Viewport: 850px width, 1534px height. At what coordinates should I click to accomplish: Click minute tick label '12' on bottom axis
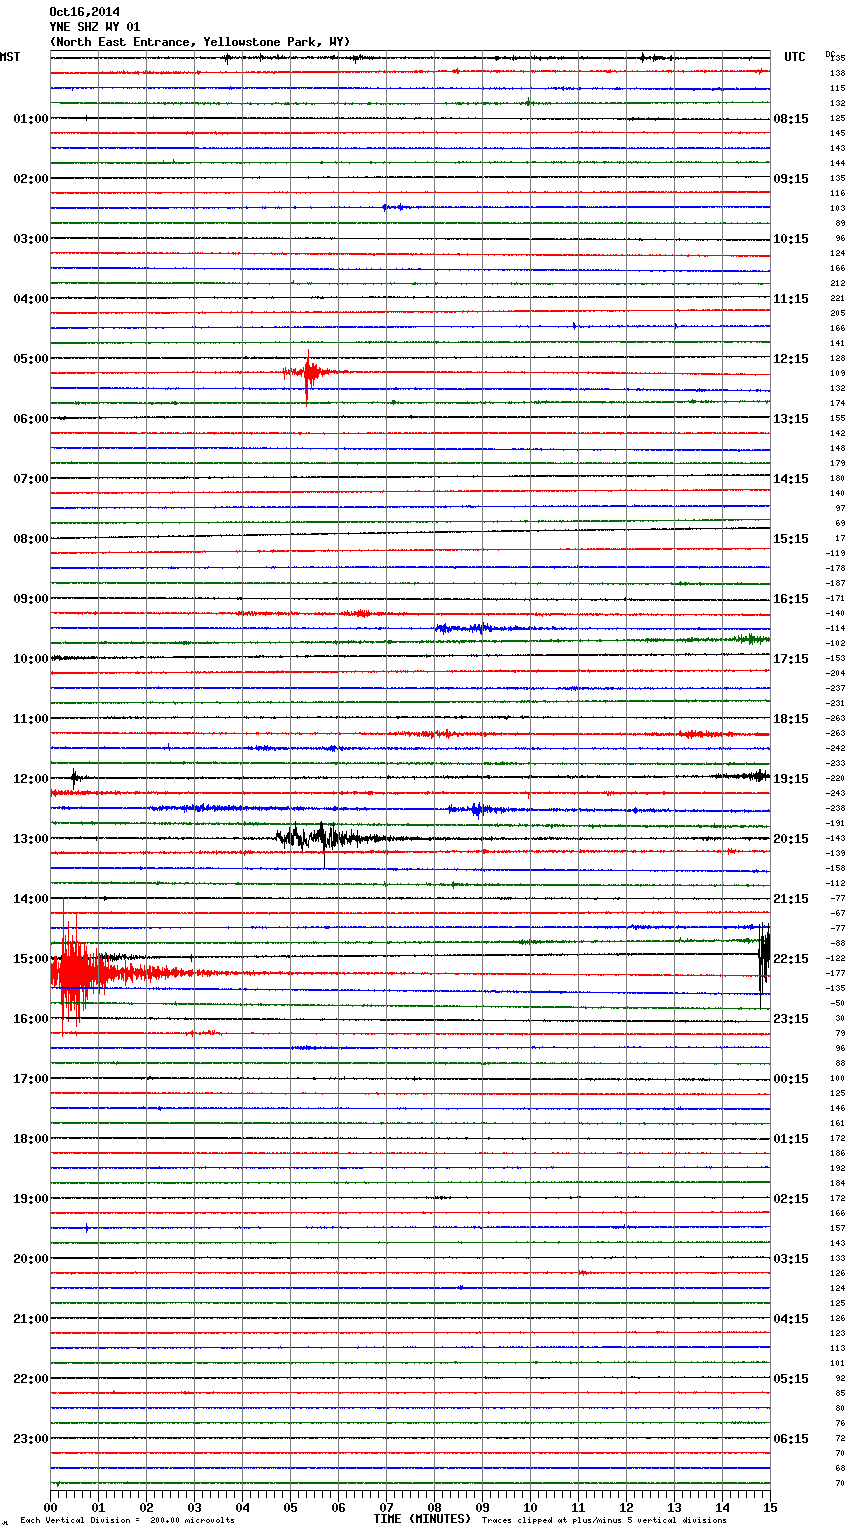click(x=626, y=1507)
